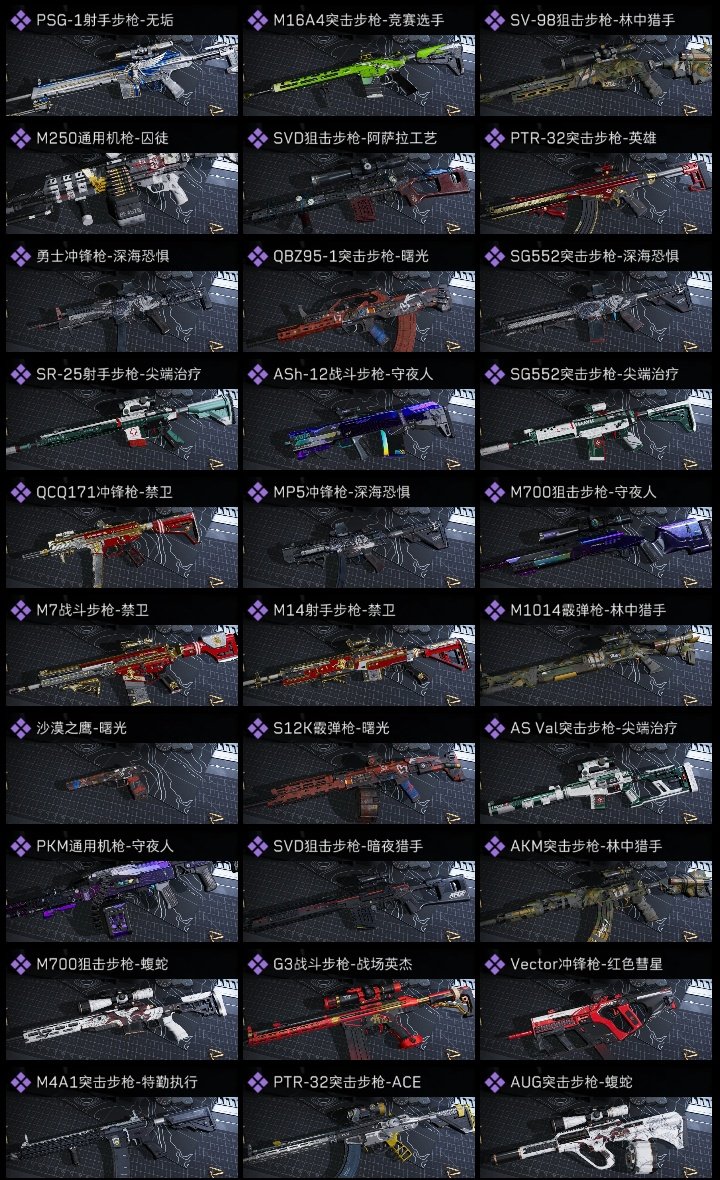Screen dimensions: 720x1180
Task: Select the AS Val突击步枪-尖端治疗 skin image
Action: point(596,783)
